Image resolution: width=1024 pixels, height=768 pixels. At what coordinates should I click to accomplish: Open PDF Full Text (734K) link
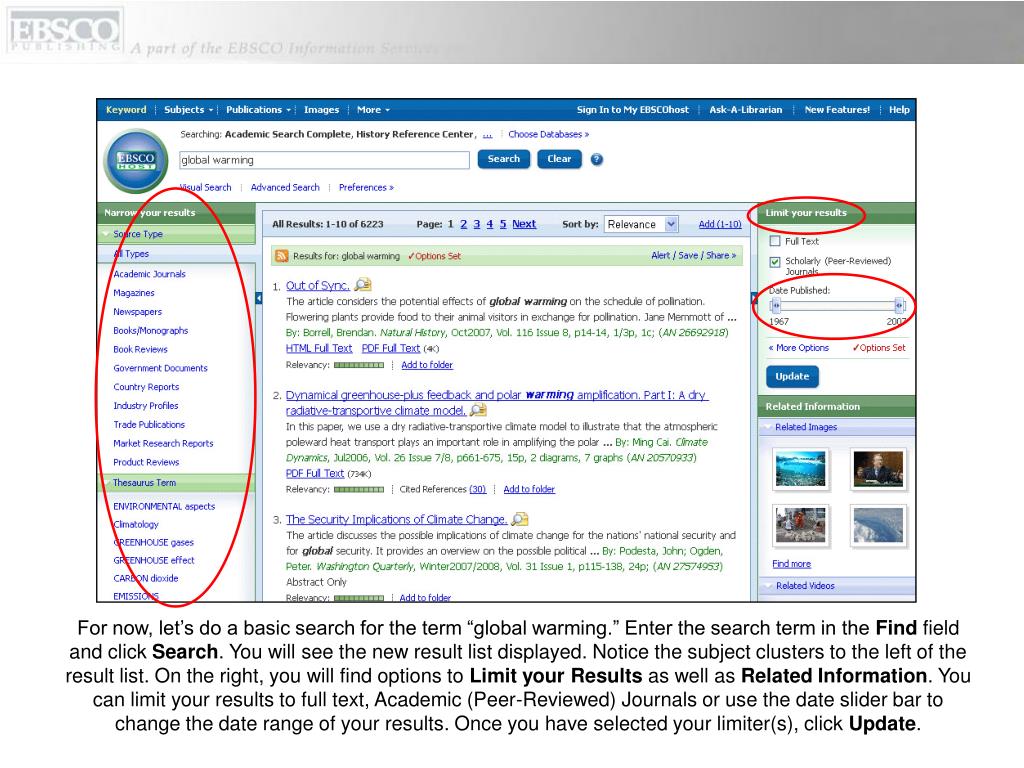pyautogui.click(x=315, y=473)
